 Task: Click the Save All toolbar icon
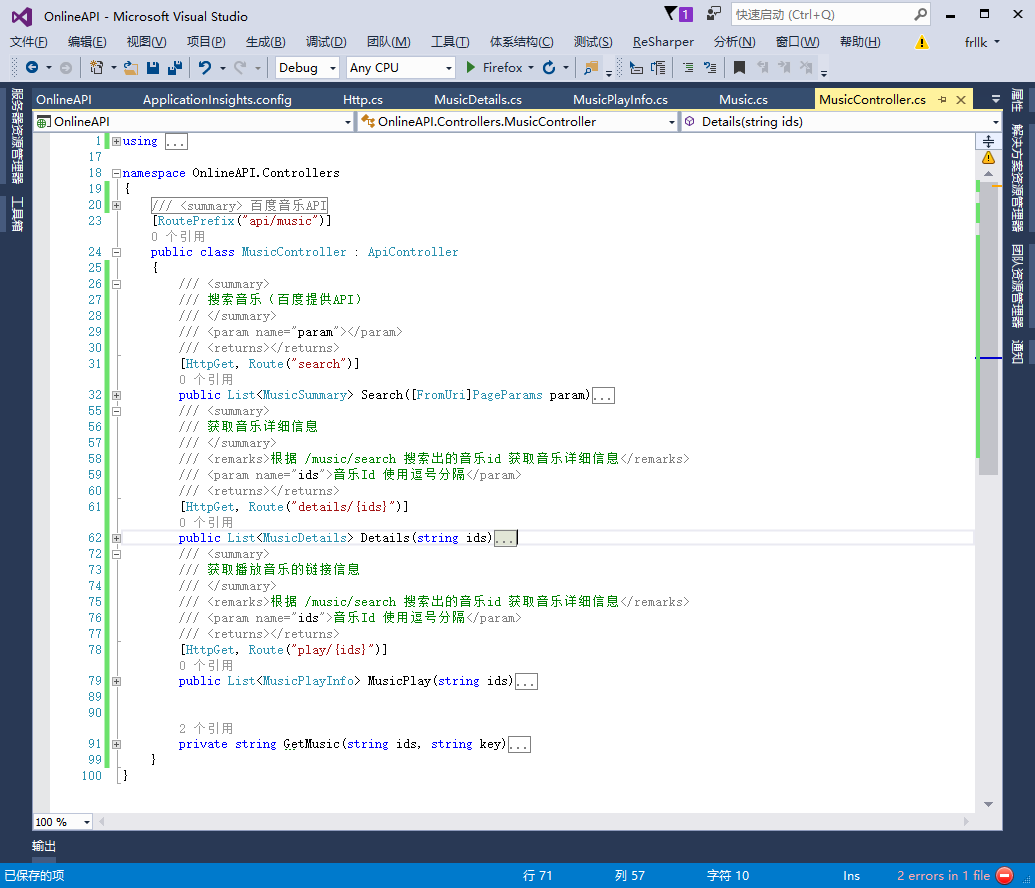point(175,68)
